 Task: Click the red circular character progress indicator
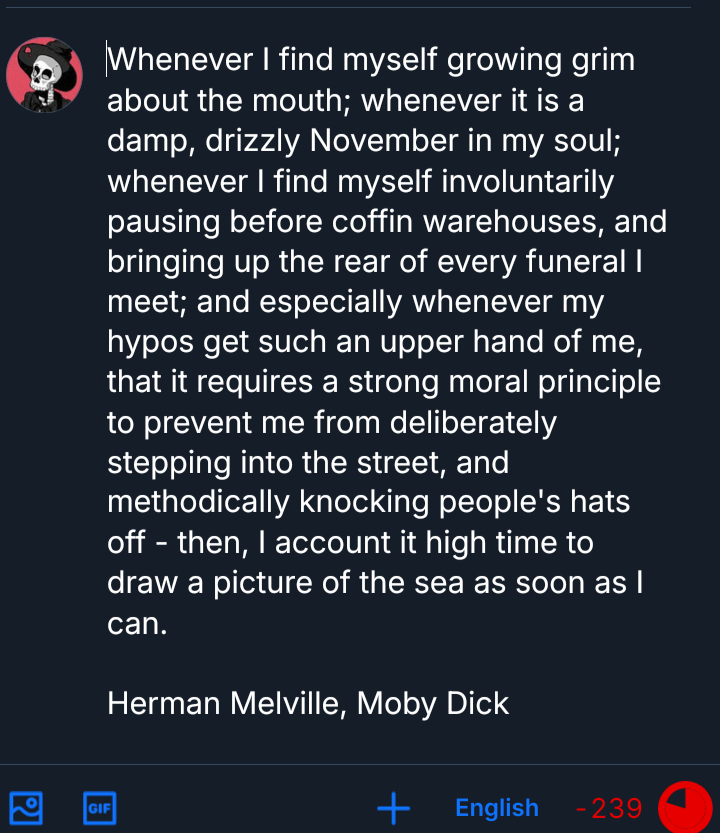[685, 807]
